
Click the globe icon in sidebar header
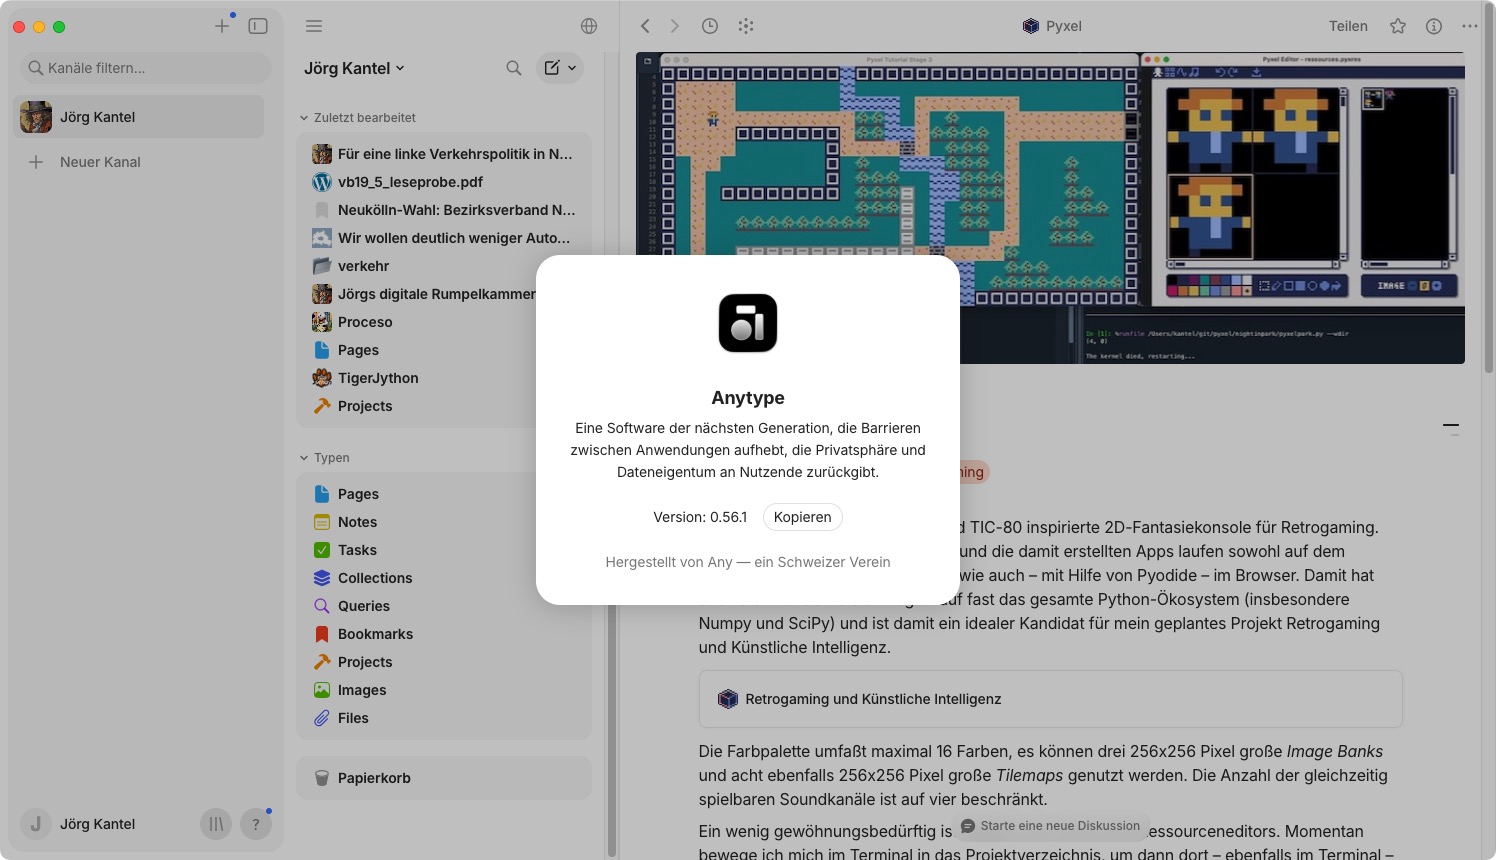pyautogui.click(x=589, y=26)
